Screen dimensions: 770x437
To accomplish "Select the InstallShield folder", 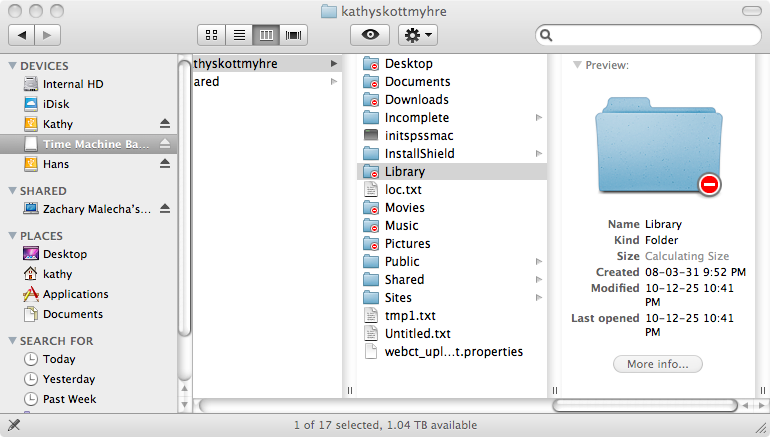I will tap(452, 154).
